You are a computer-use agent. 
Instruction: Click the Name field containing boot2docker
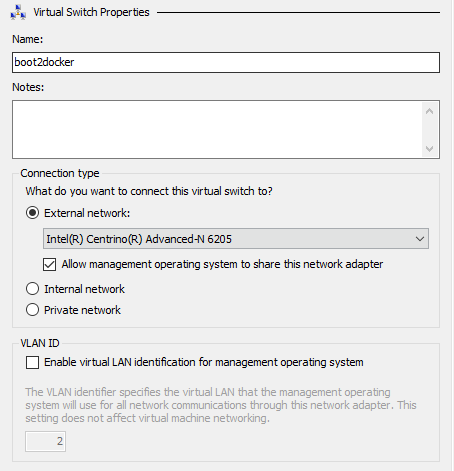[226, 62]
